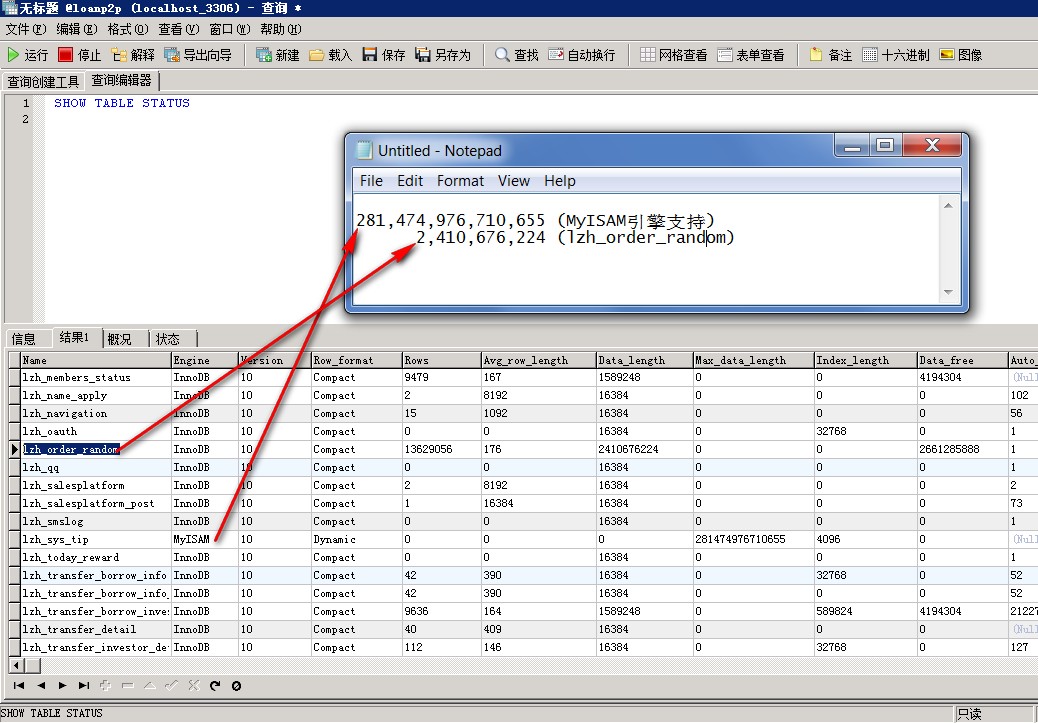
Task: Switch to 网格查看 grid view
Action: pos(674,55)
